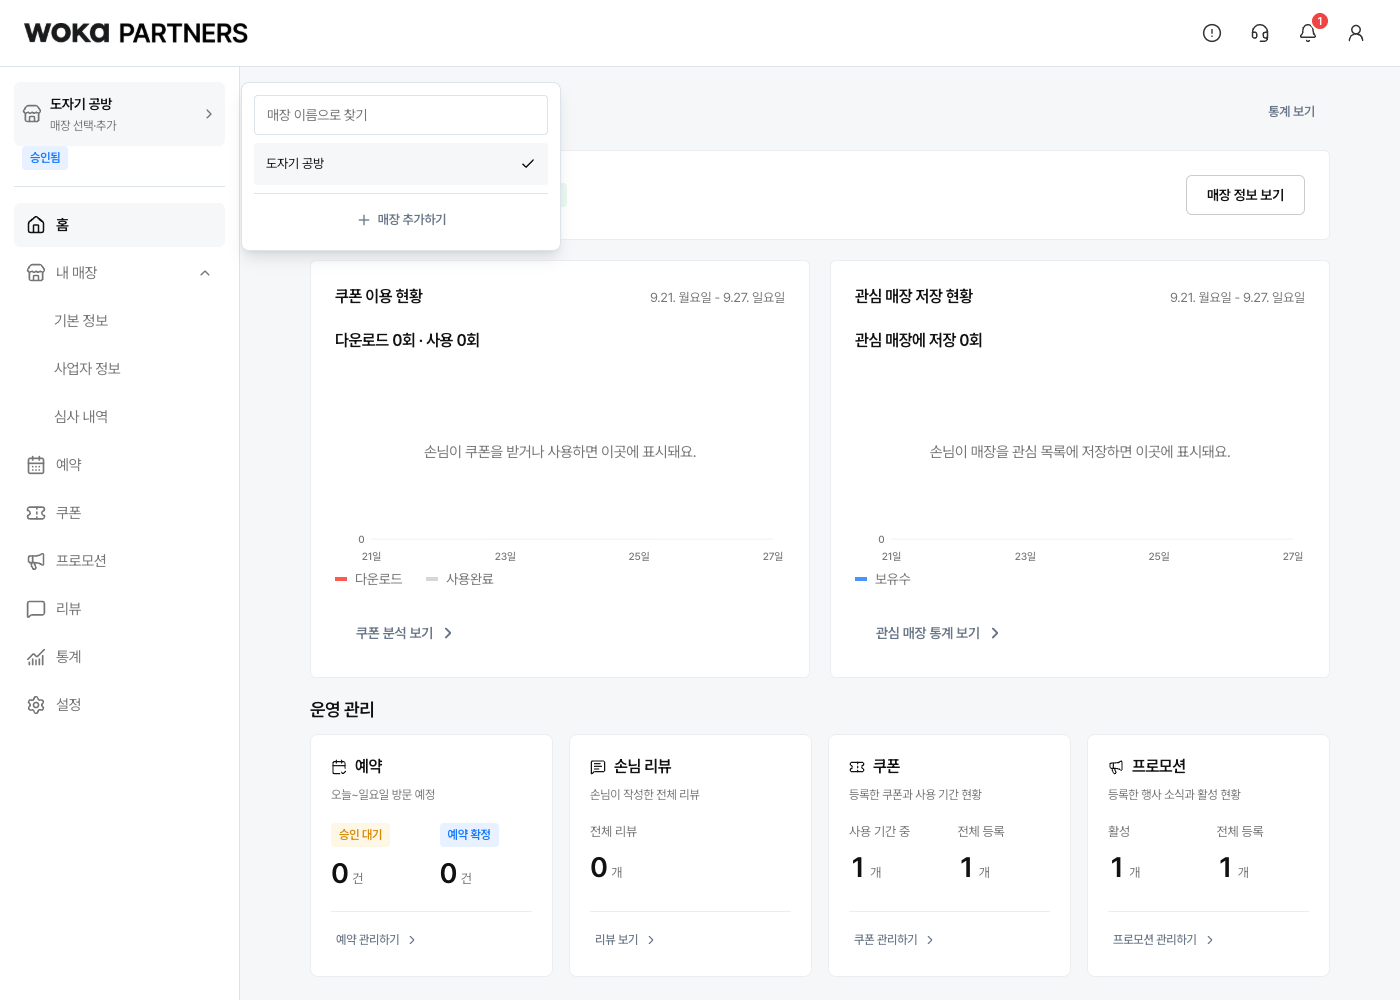
Task: Click the blue 보유수 legend swatch
Action: click(861, 579)
